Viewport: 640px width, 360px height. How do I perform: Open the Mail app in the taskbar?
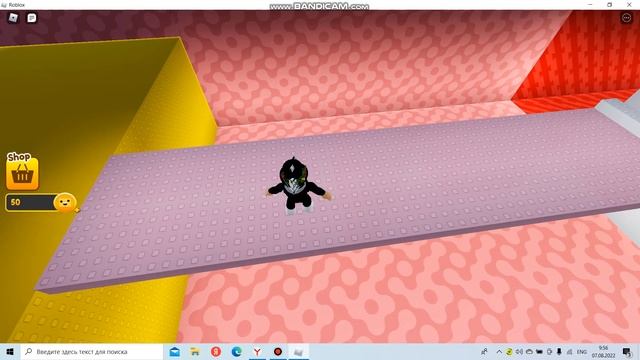point(175,351)
